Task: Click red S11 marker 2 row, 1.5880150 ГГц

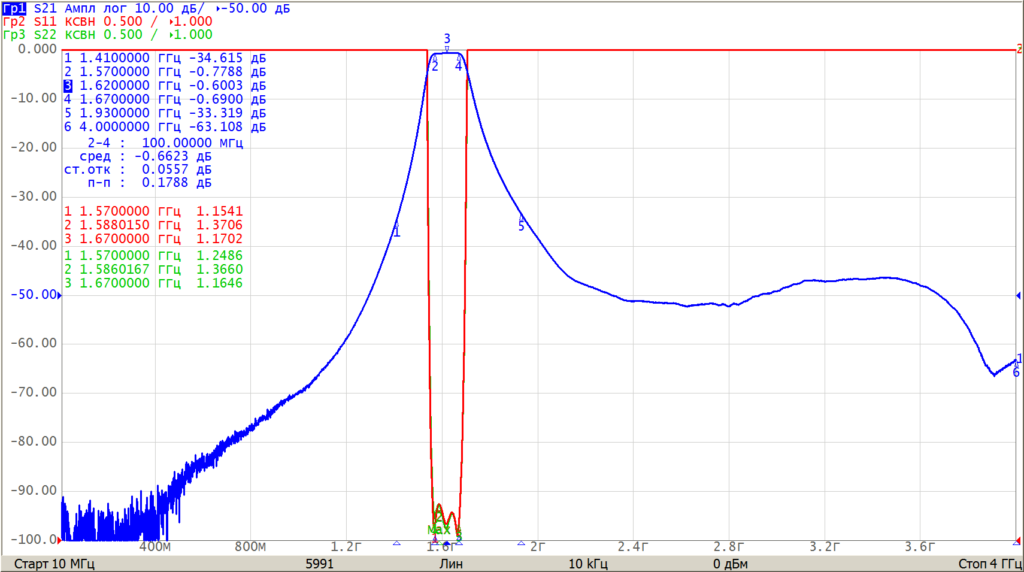Action: click(153, 225)
